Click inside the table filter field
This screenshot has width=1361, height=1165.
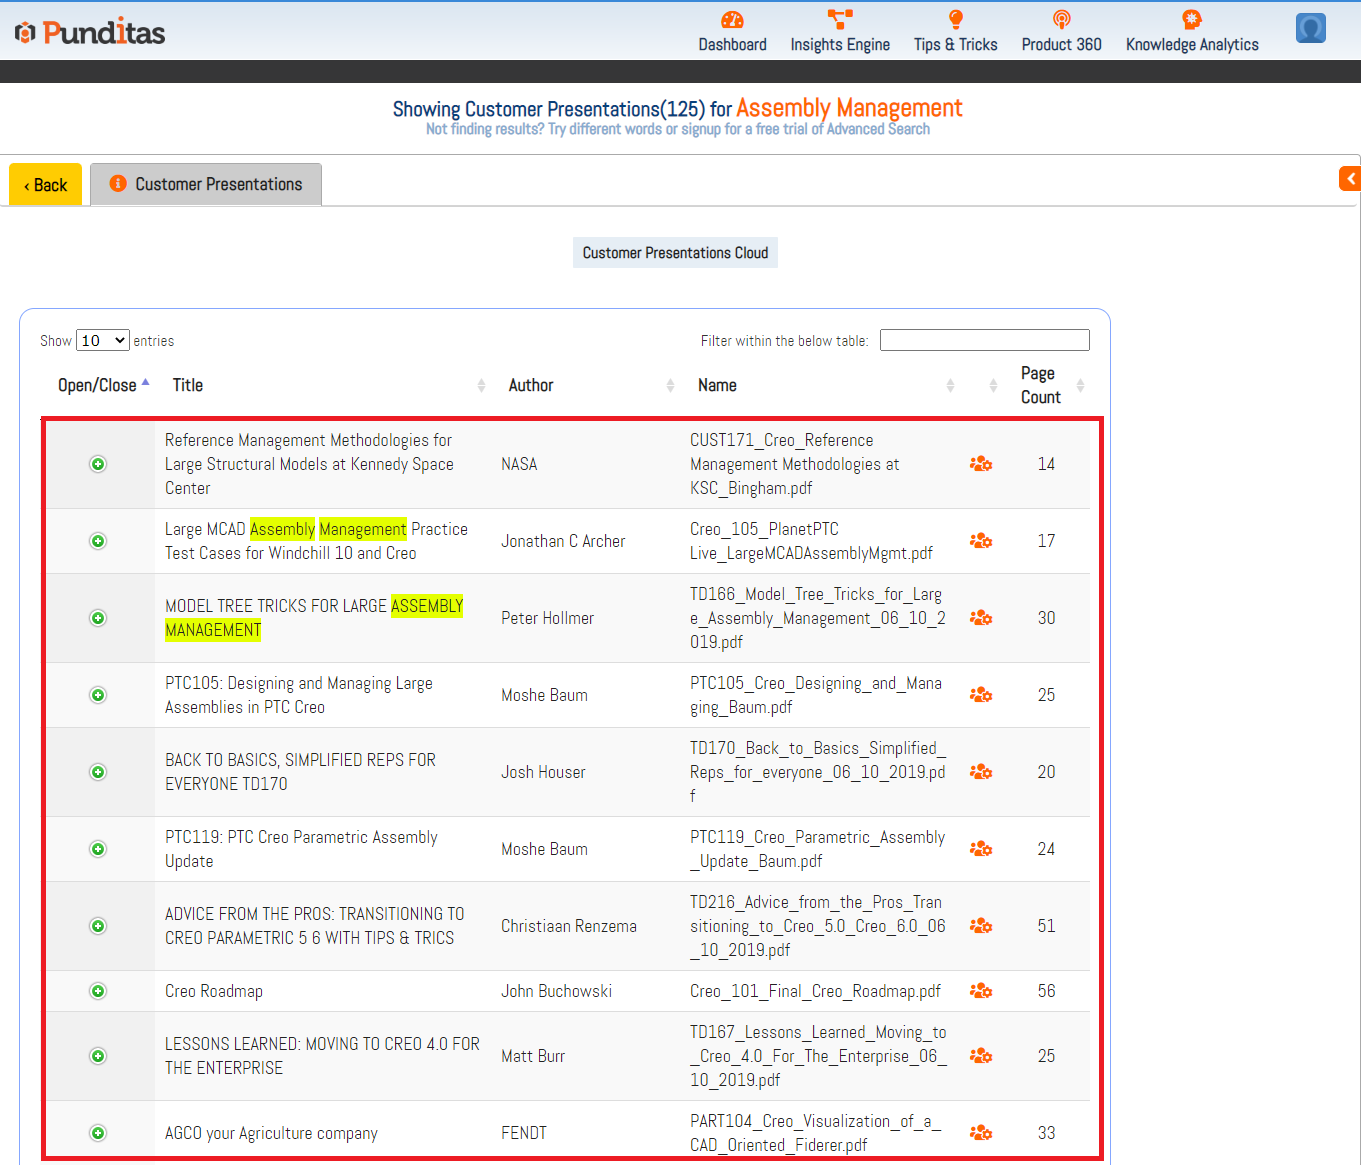click(x=983, y=340)
